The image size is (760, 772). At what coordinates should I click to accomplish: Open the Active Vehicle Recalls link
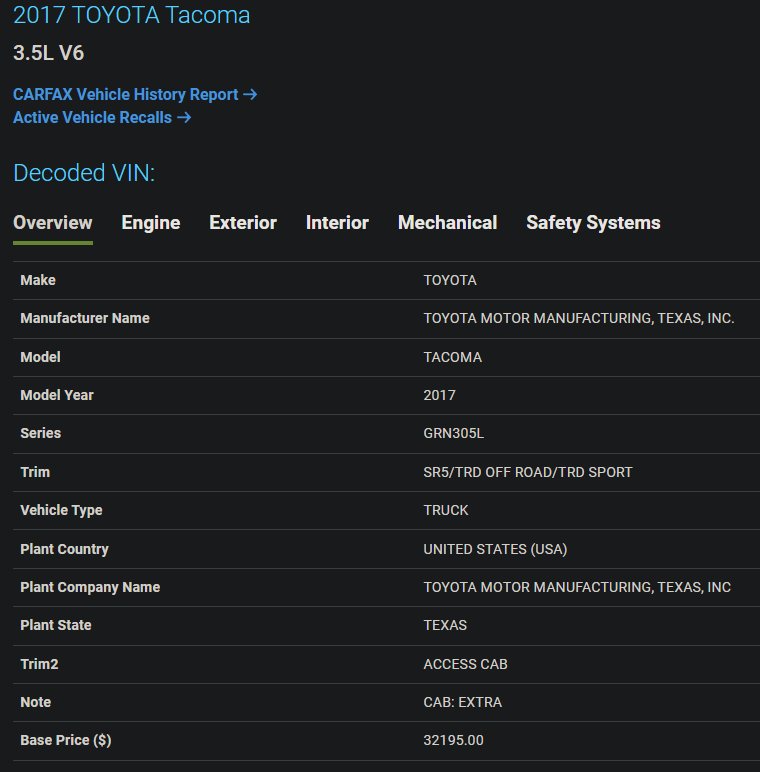102,117
